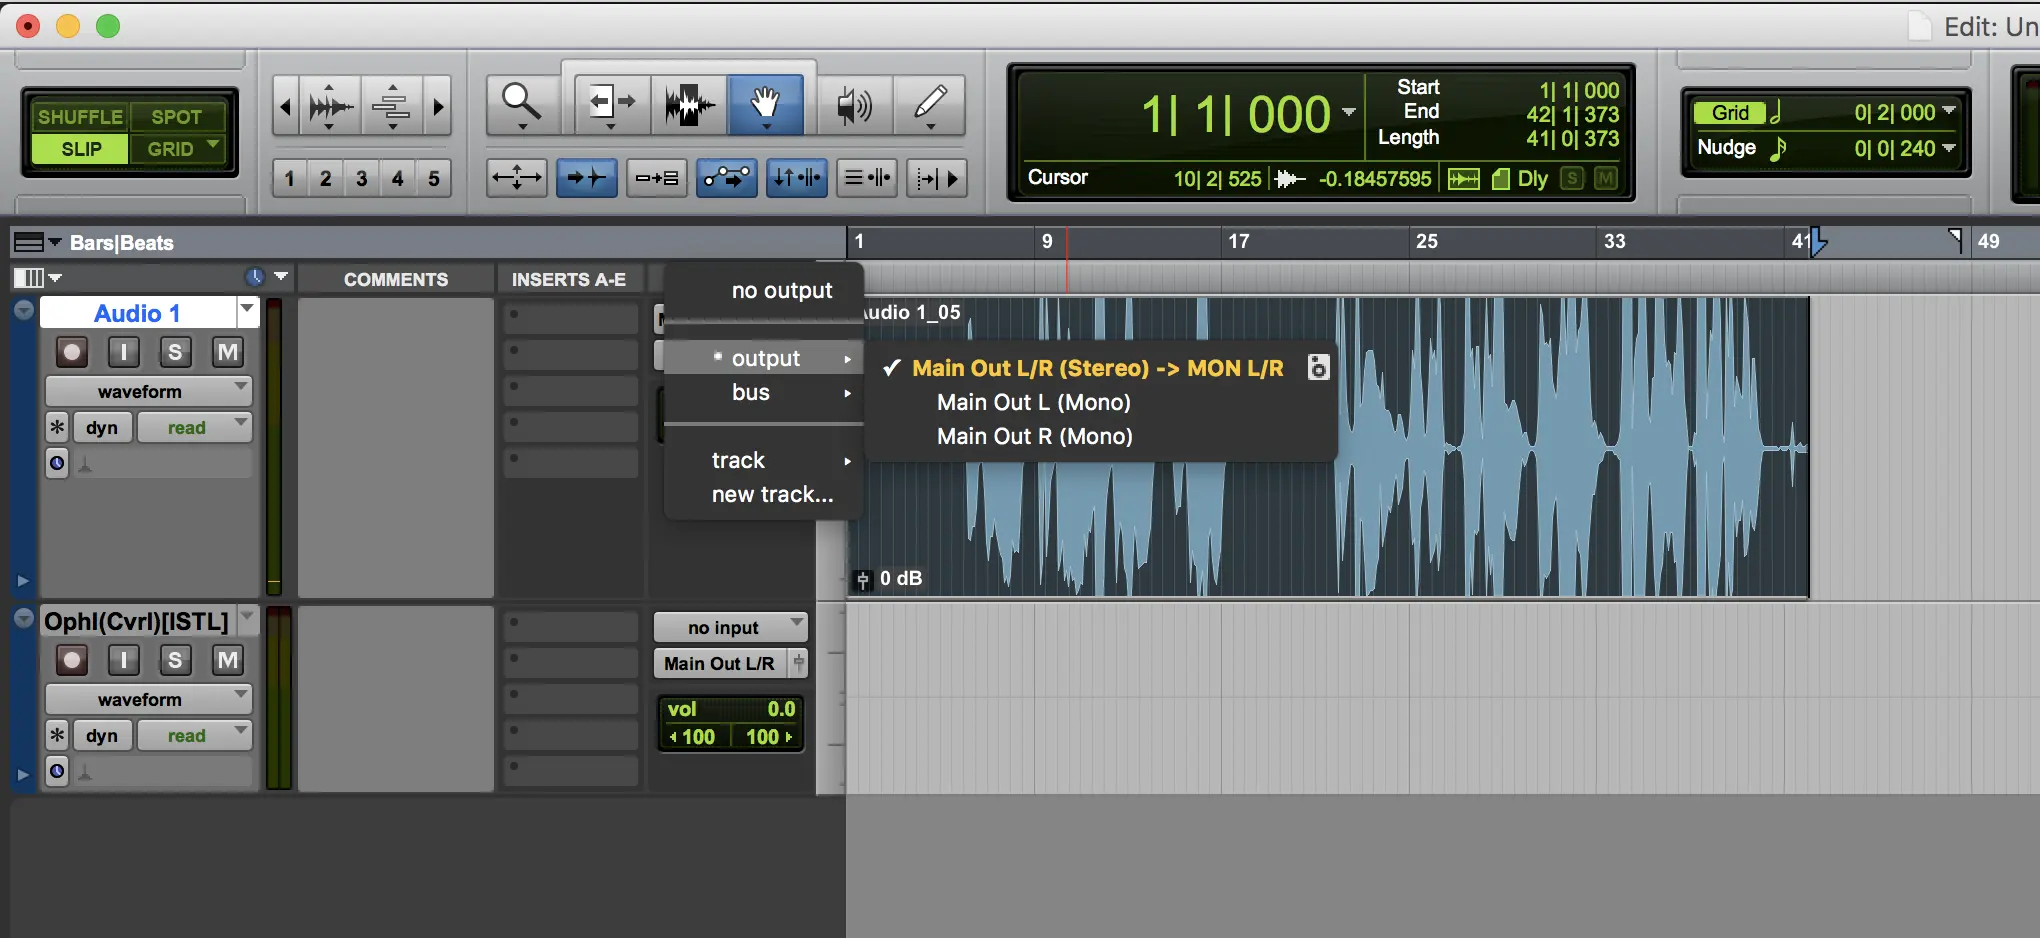Click the Mirrored MIDI Editing button
The width and height of the screenshot is (2040, 938).
tap(656, 178)
